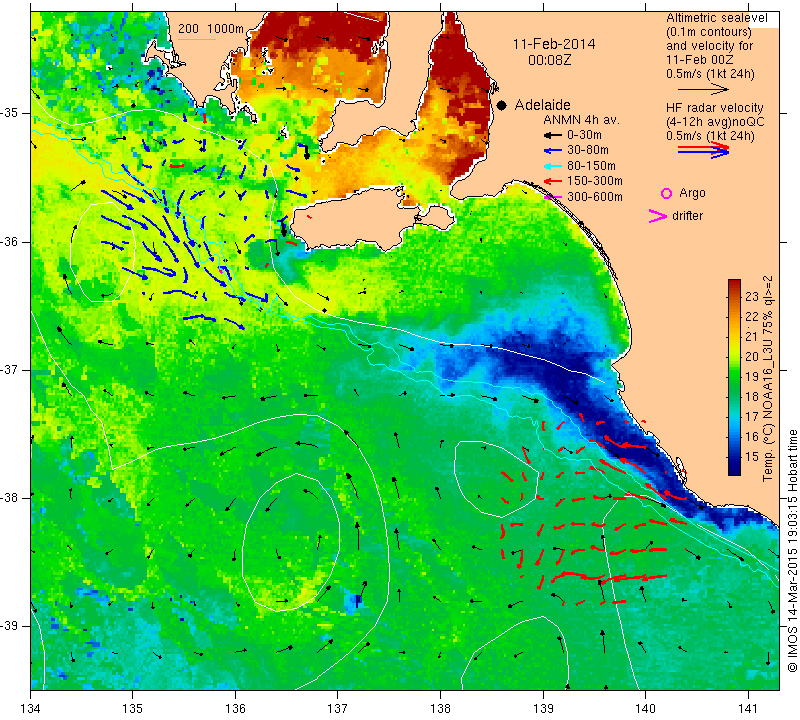Click the colorbar value 15
The image size is (800, 720).
coord(752,457)
